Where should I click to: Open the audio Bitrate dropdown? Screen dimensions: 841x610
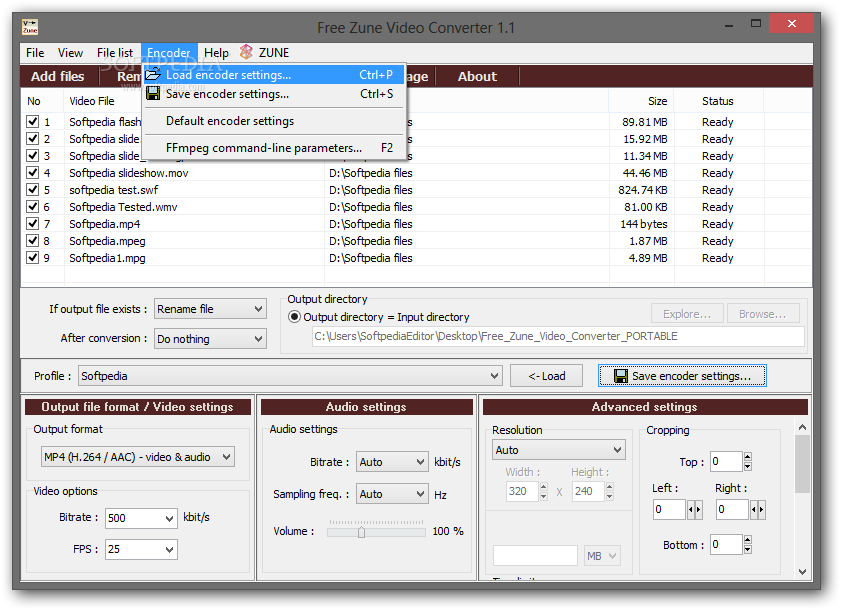(x=392, y=461)
